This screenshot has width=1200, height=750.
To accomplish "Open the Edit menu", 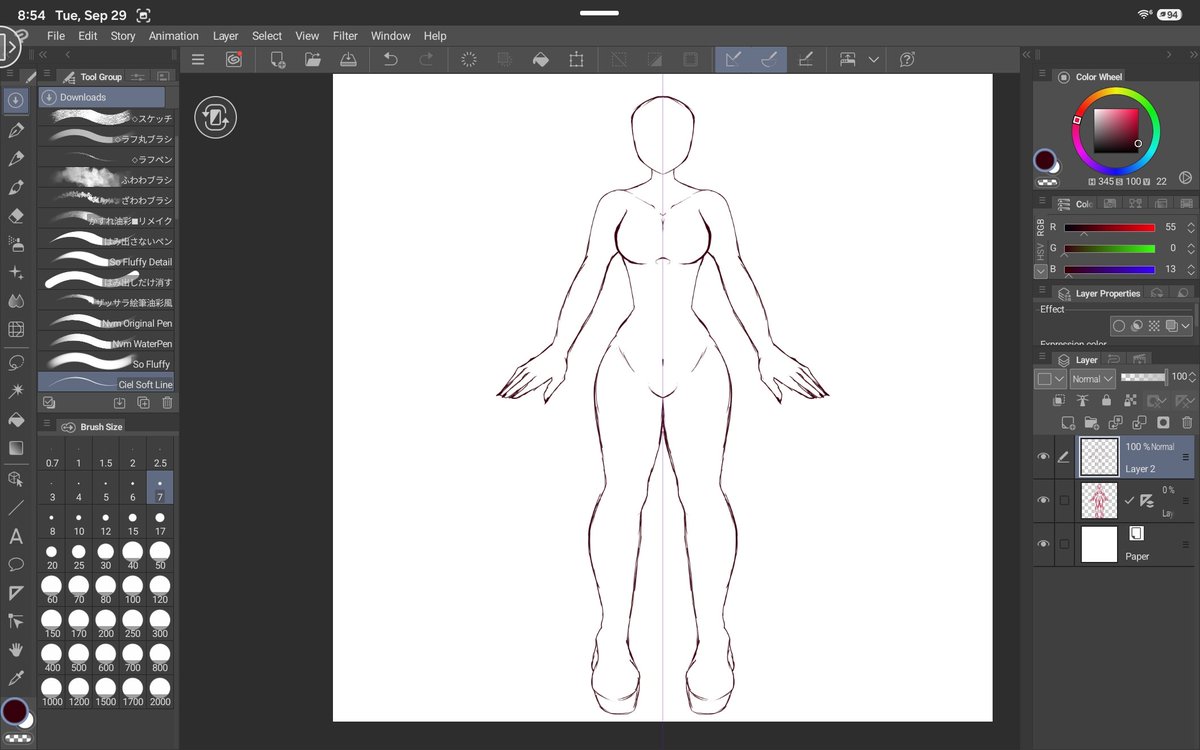I will [88, 36].
